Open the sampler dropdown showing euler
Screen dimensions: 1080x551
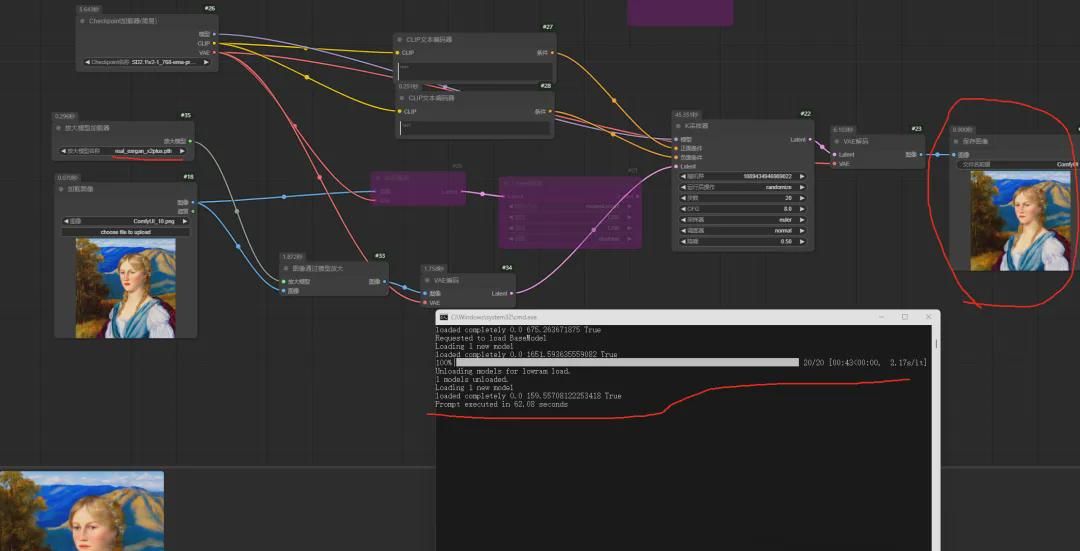743,219
